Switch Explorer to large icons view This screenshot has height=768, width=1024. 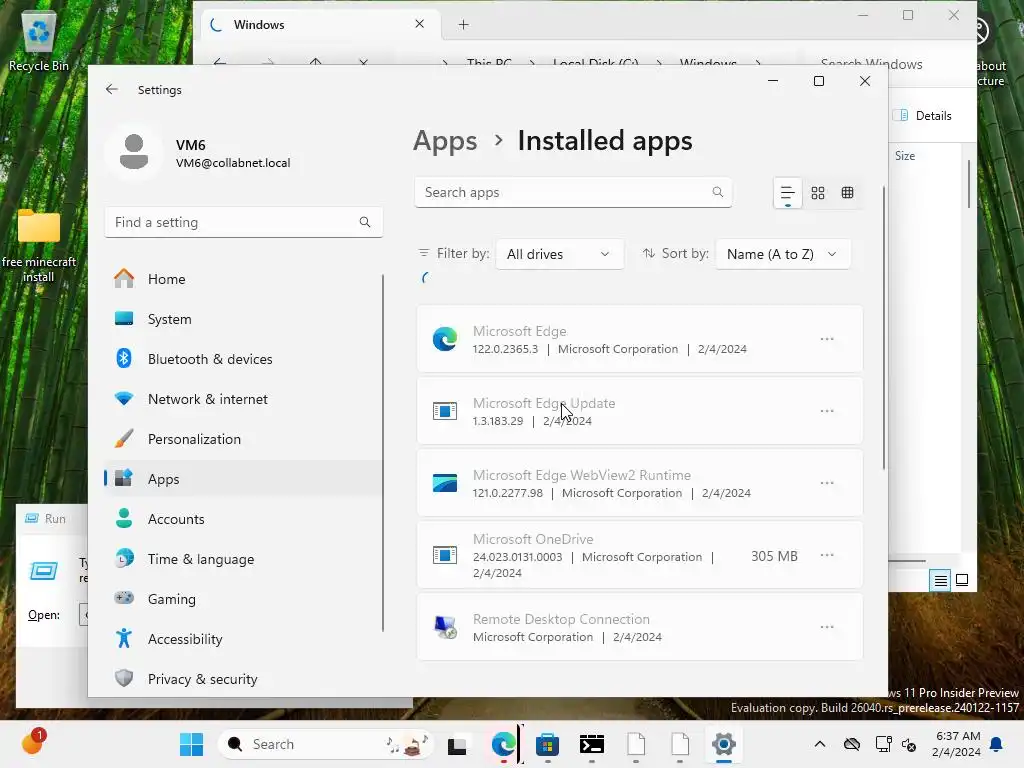[962, 580]
